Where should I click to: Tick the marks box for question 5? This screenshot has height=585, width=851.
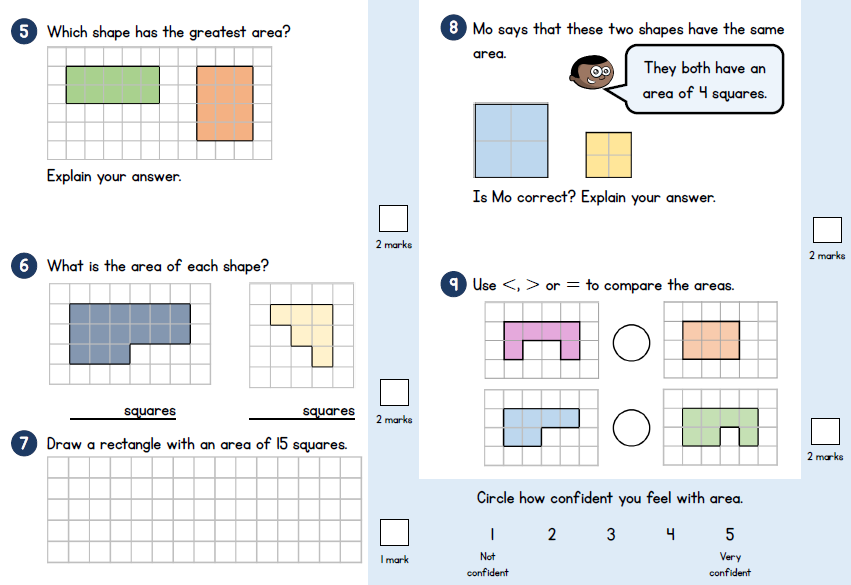pos(393,218)
